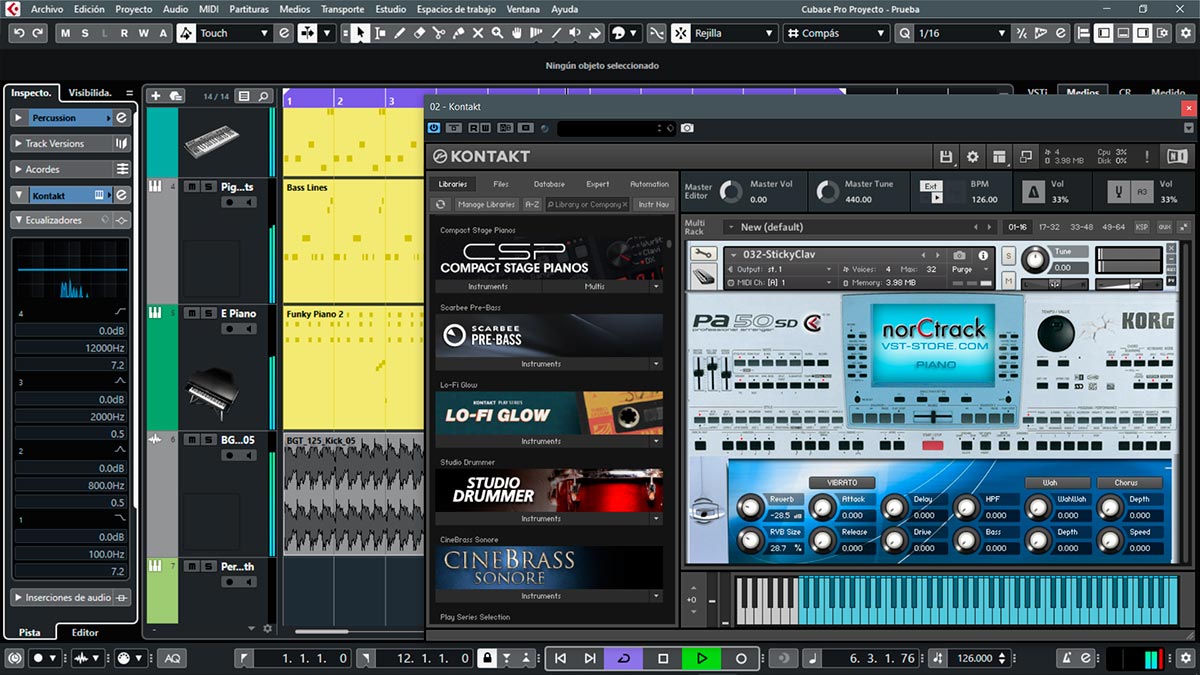
Task: Minimize Kontakt rack view icon
Action: tap(1025, 156)
